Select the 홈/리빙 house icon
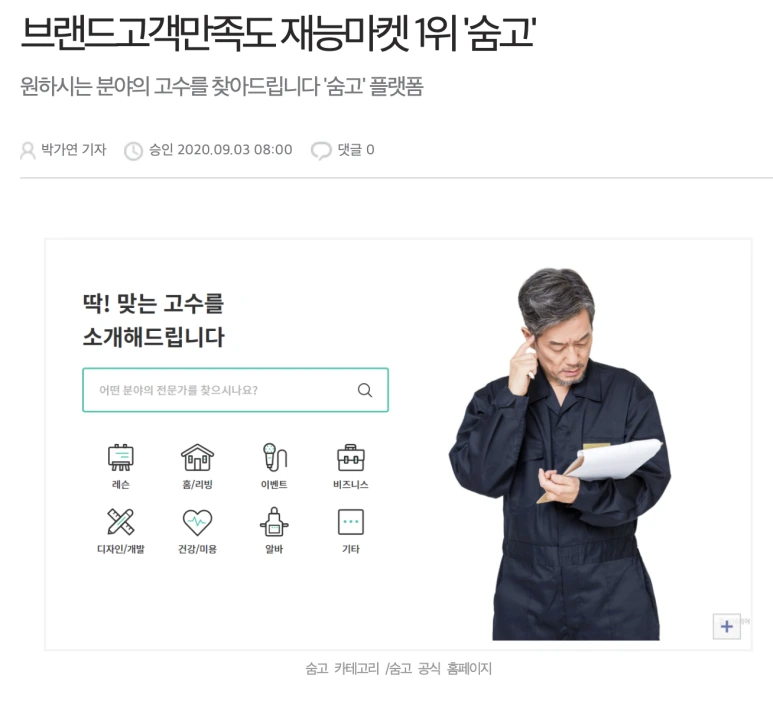 pos(197,457)
